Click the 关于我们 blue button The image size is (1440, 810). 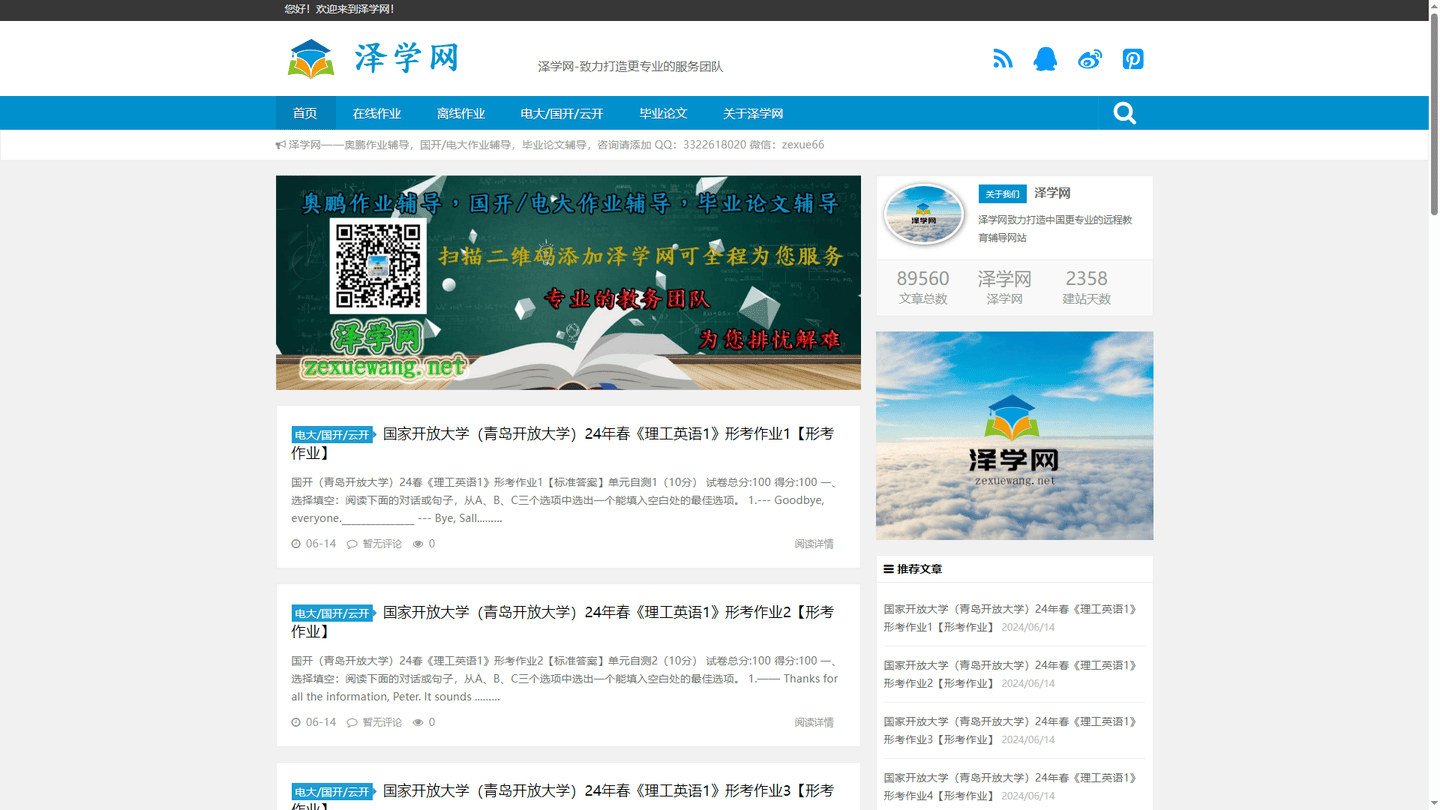pos(1002,194)
